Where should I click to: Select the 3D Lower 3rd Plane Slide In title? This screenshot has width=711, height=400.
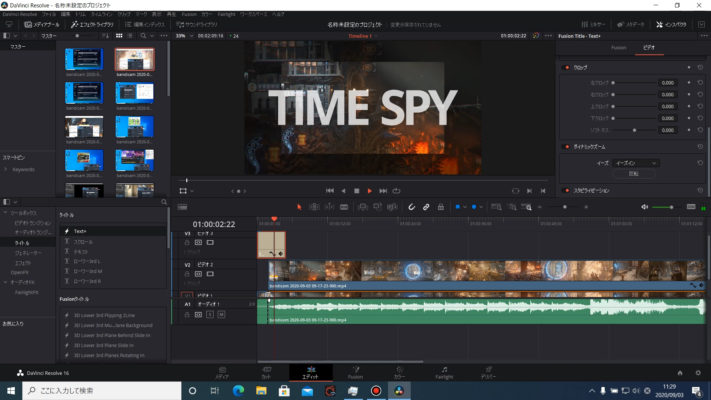click(x=103, y=346)
